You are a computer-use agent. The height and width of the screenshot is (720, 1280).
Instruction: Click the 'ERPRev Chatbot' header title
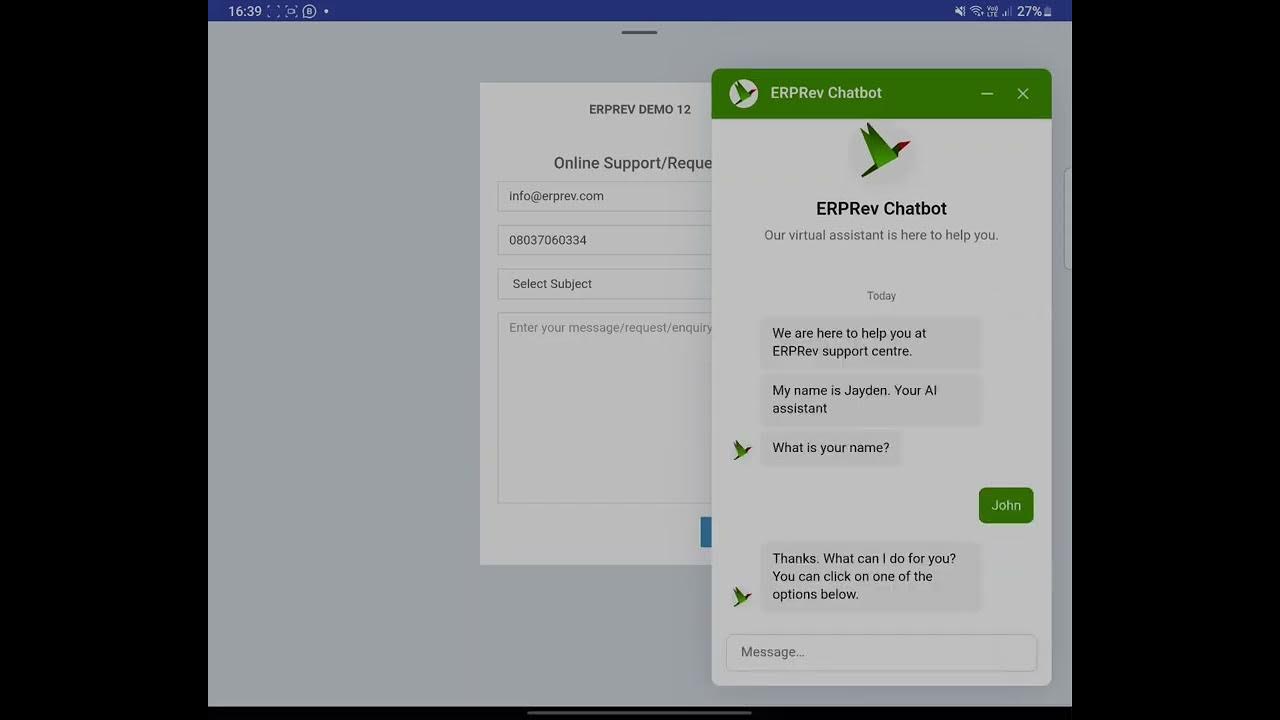826,93
